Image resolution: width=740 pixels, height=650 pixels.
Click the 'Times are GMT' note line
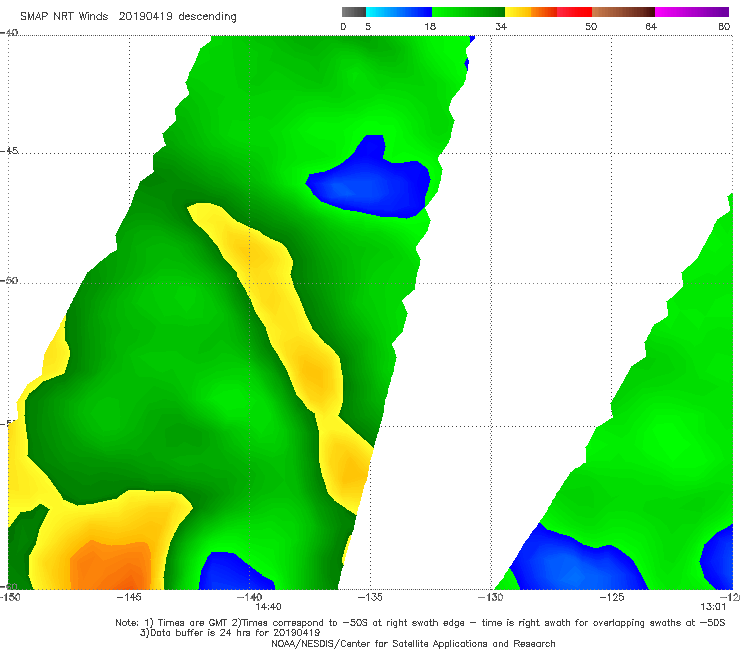[420, 623]
